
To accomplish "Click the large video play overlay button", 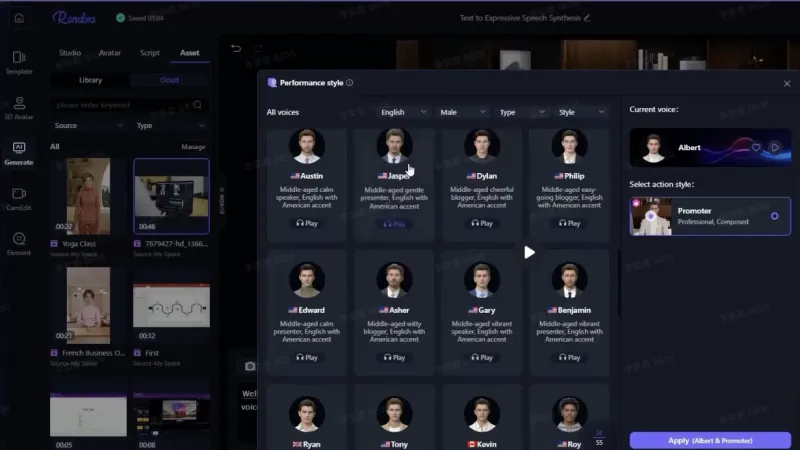I will click(x=529, y=252).
